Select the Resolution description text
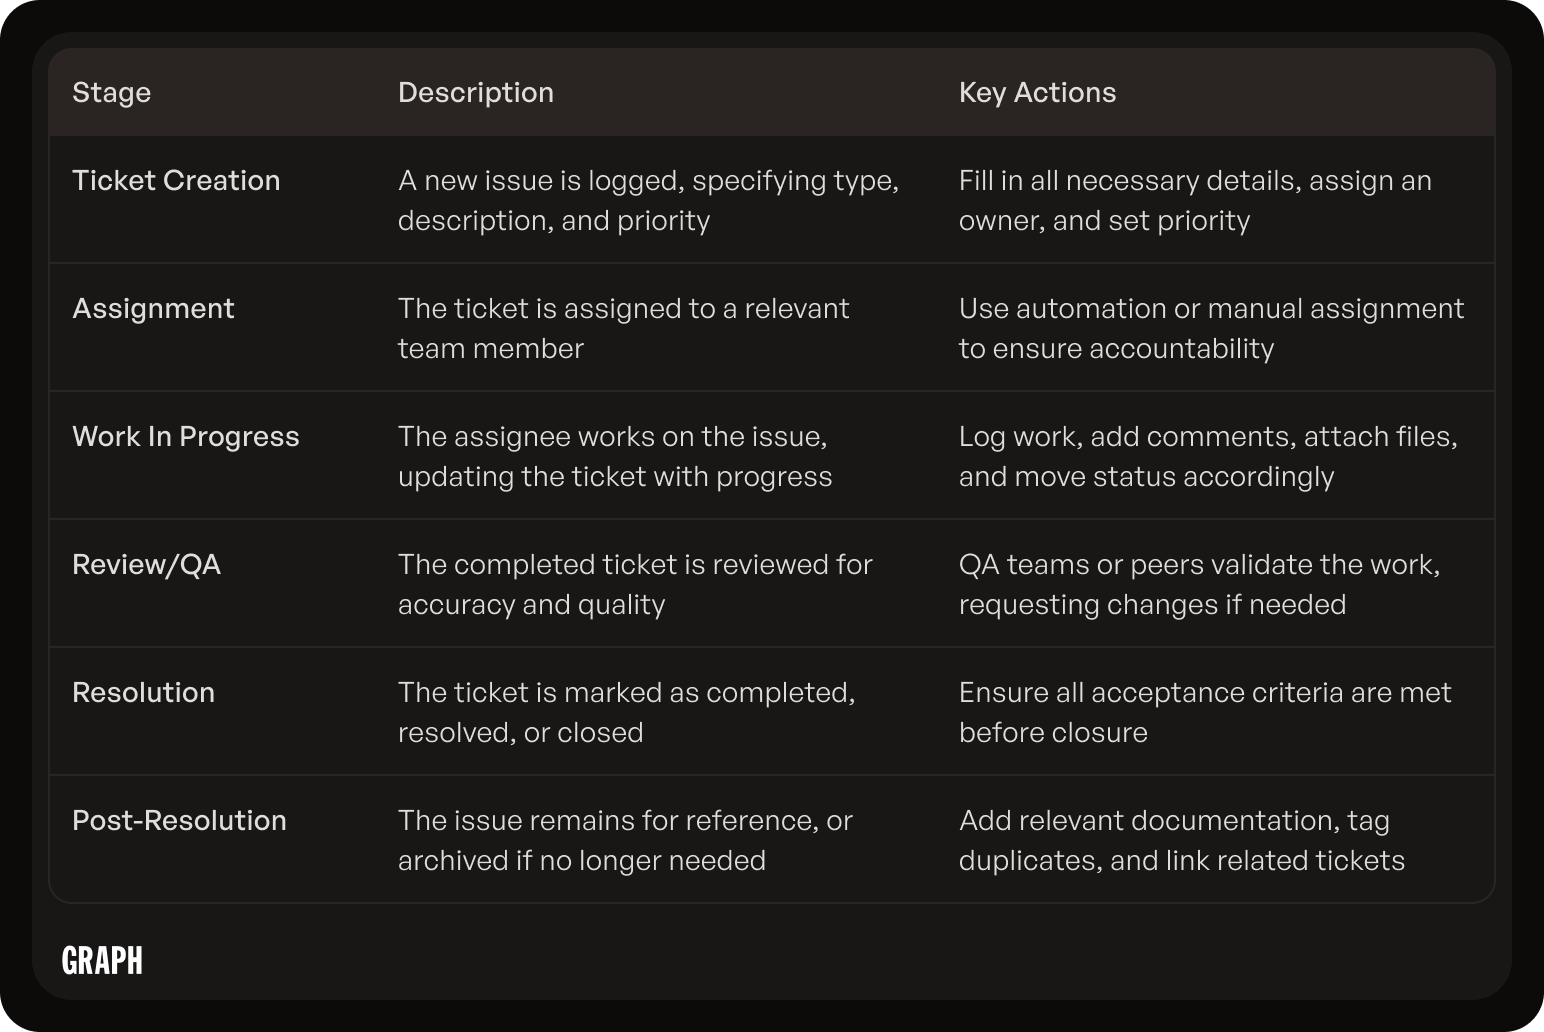The height and width of the screenshot is (1032, 1544). (x=627, y=712)
